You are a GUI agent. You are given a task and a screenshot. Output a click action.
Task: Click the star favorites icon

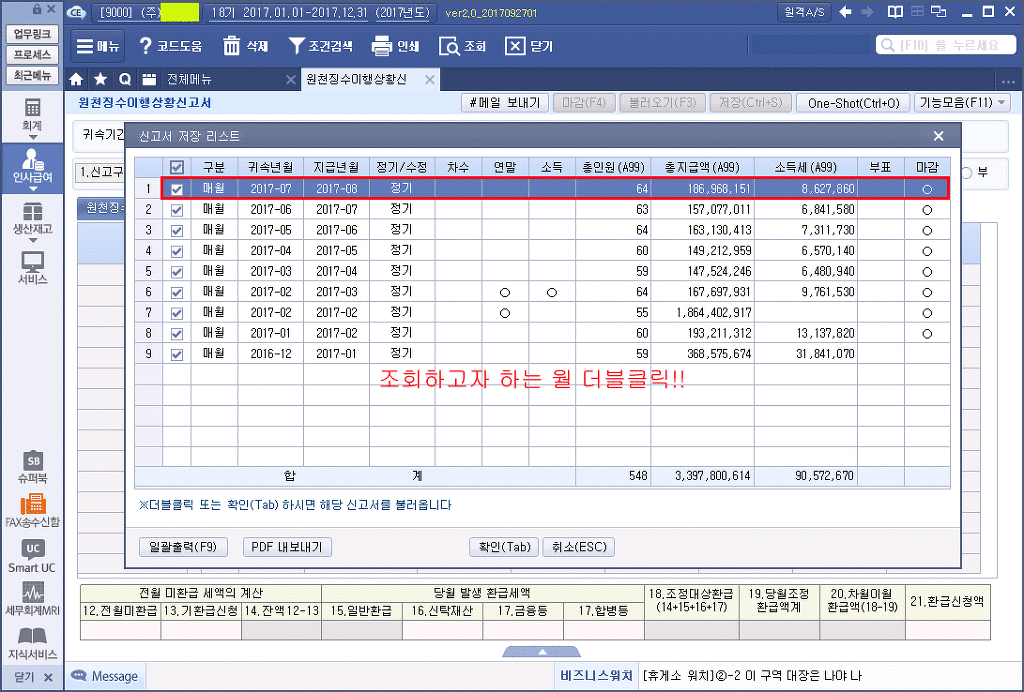coord(100,79)
